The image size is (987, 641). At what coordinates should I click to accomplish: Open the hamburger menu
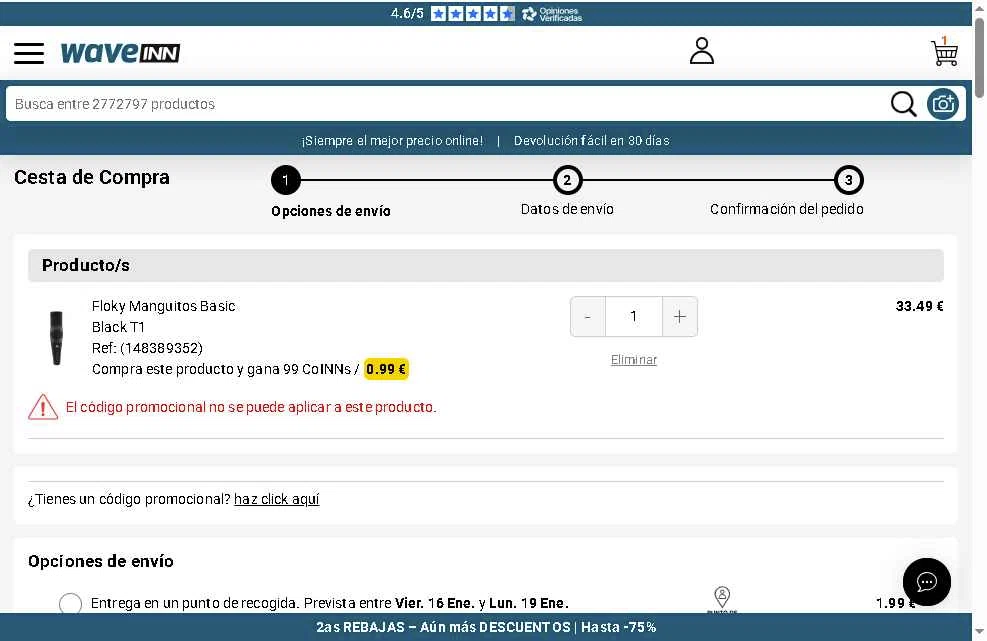pos(29,53)
